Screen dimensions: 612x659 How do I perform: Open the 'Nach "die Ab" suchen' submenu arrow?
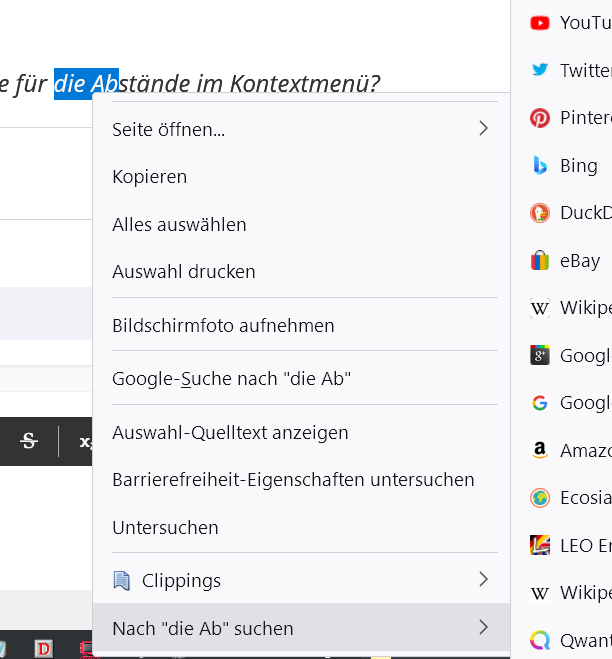click(x=483, y=628)
